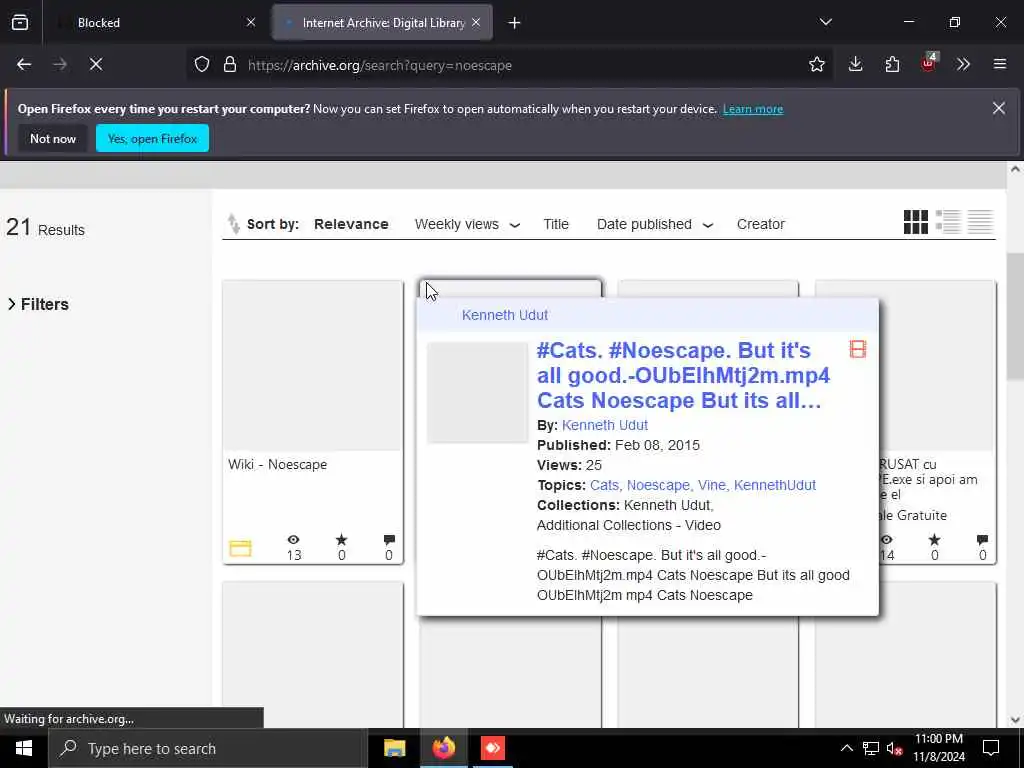The height and width of the screenshot is (768, 1024).
Task: Open the Cats topic link
Action: 605,485
